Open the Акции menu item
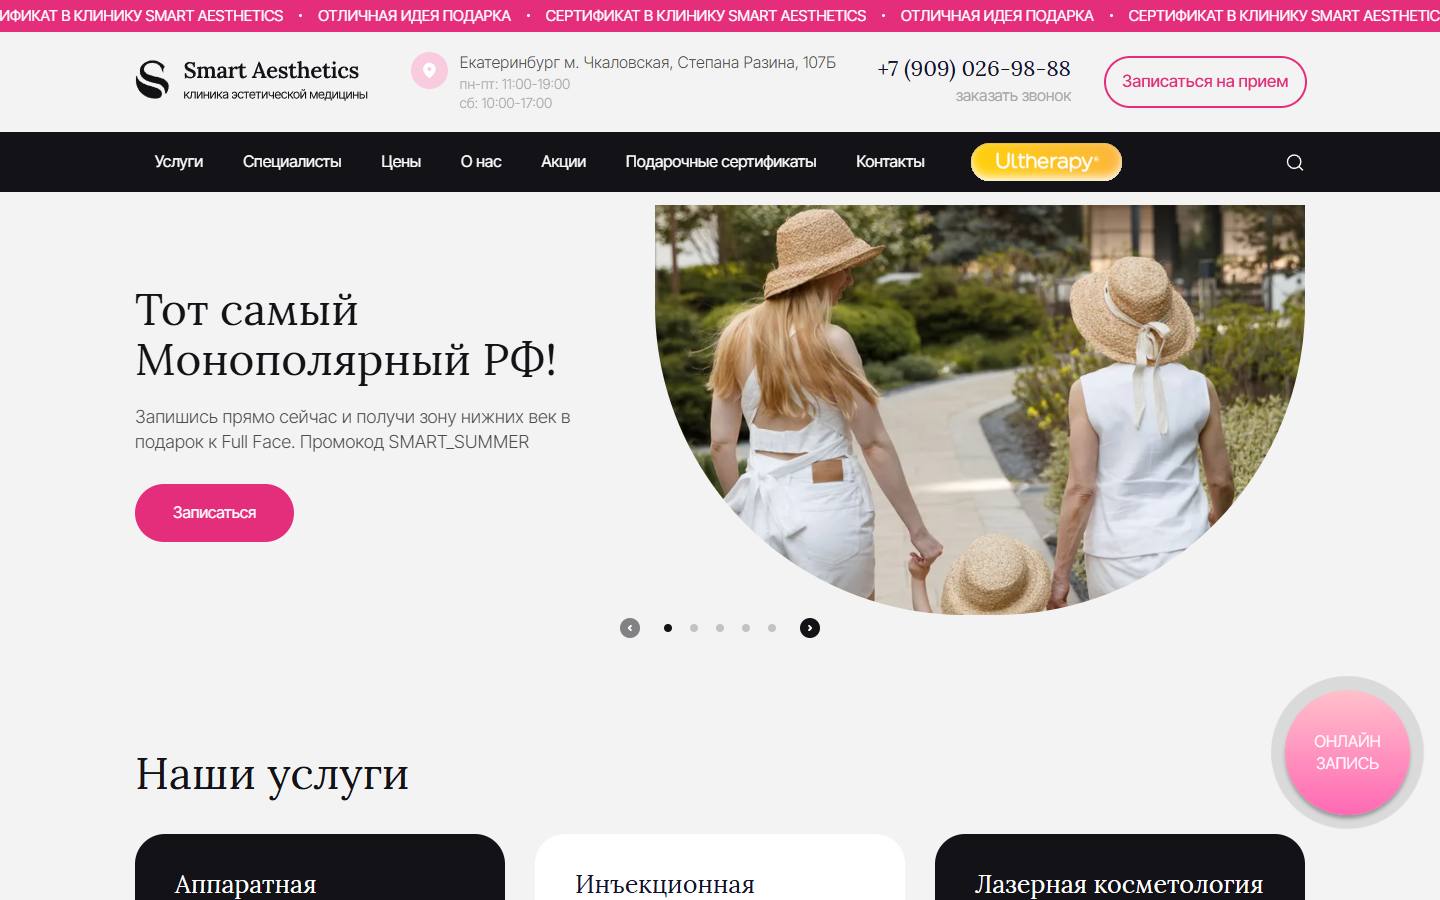The height and width of the screenshot is (900, 1440). point(564,162)
